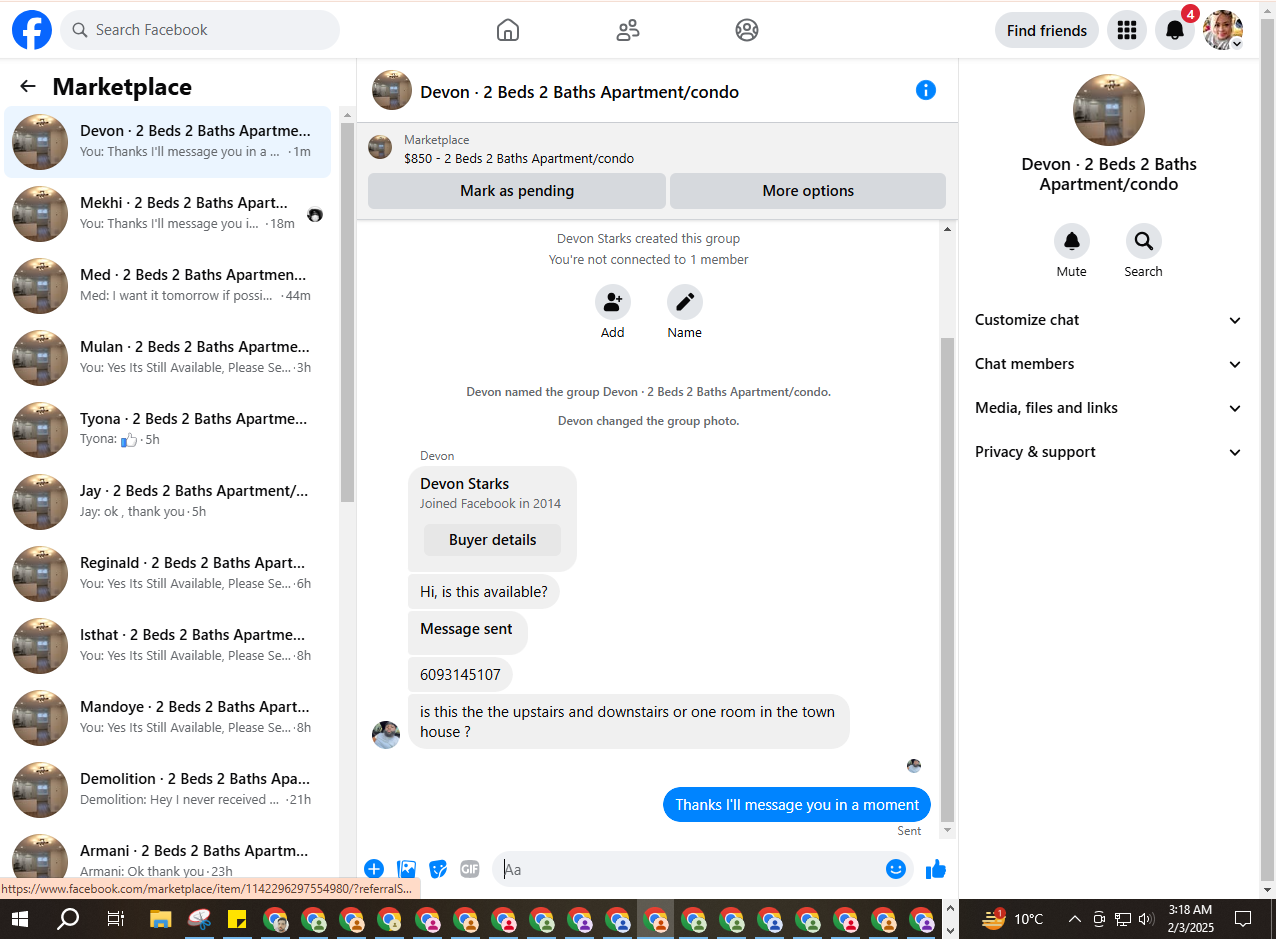The height and width of the screenshot is (939, 1276).
Task: Add people to the group
Action: coord(613,302)
